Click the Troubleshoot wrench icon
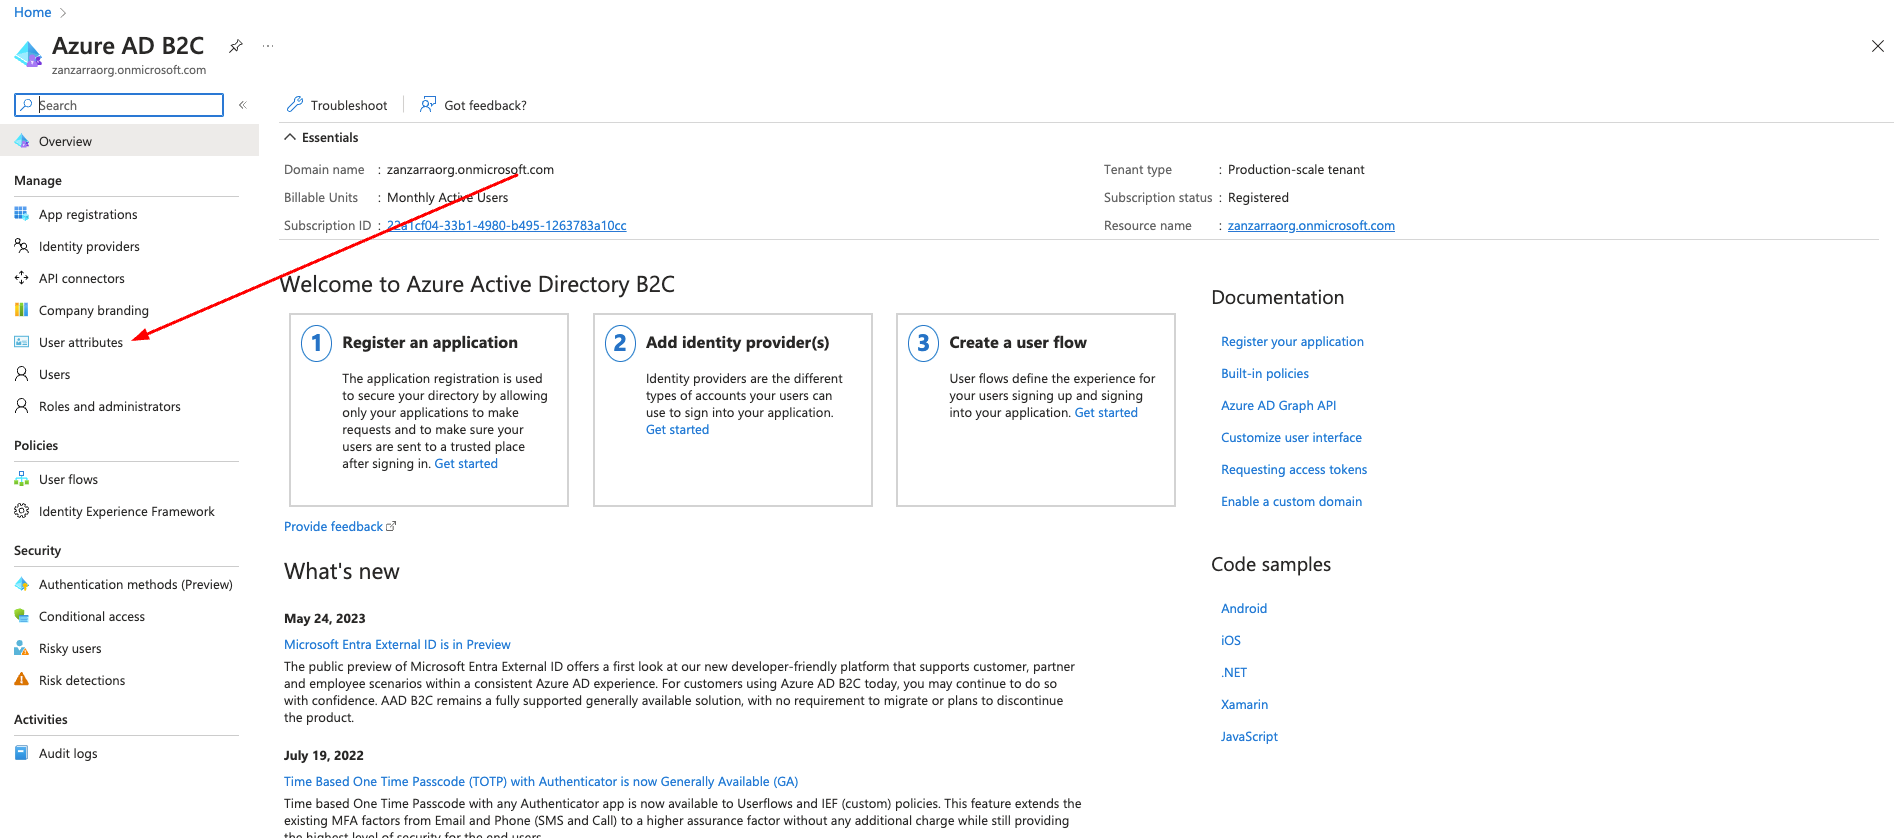 [295, 104]
